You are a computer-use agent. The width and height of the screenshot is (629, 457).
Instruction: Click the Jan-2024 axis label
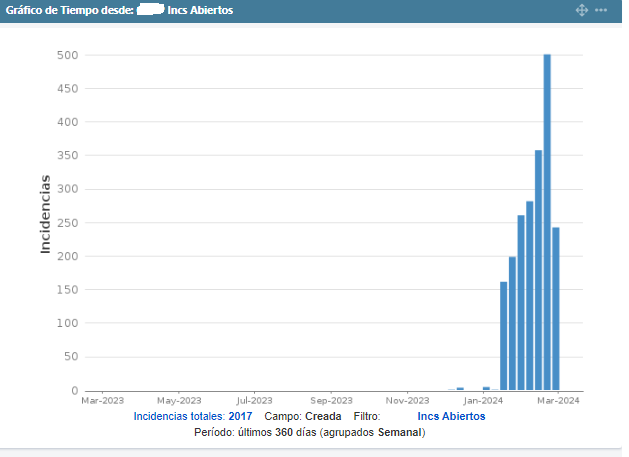(x=483, y=400)
